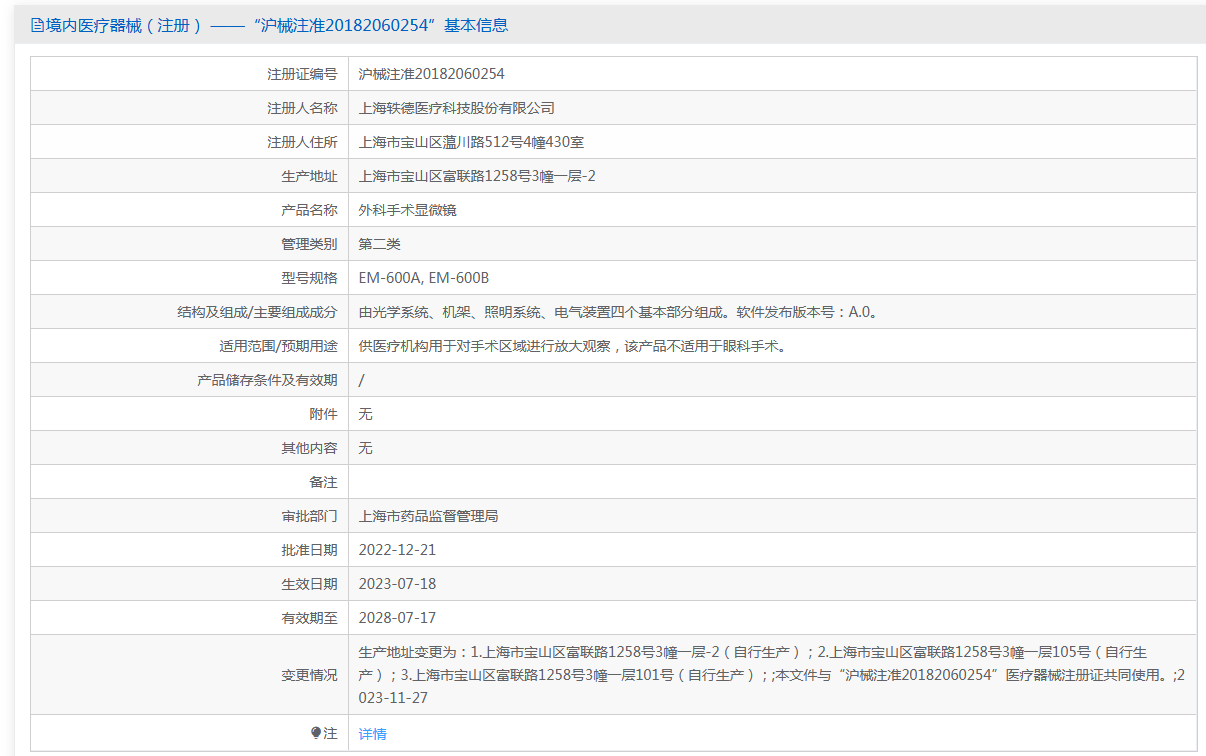Image resolution: width=1206 pixels, height=756 pixels.
Task: Click registrant address 蕰川路512号4幢430室
Action: point(471,142)
